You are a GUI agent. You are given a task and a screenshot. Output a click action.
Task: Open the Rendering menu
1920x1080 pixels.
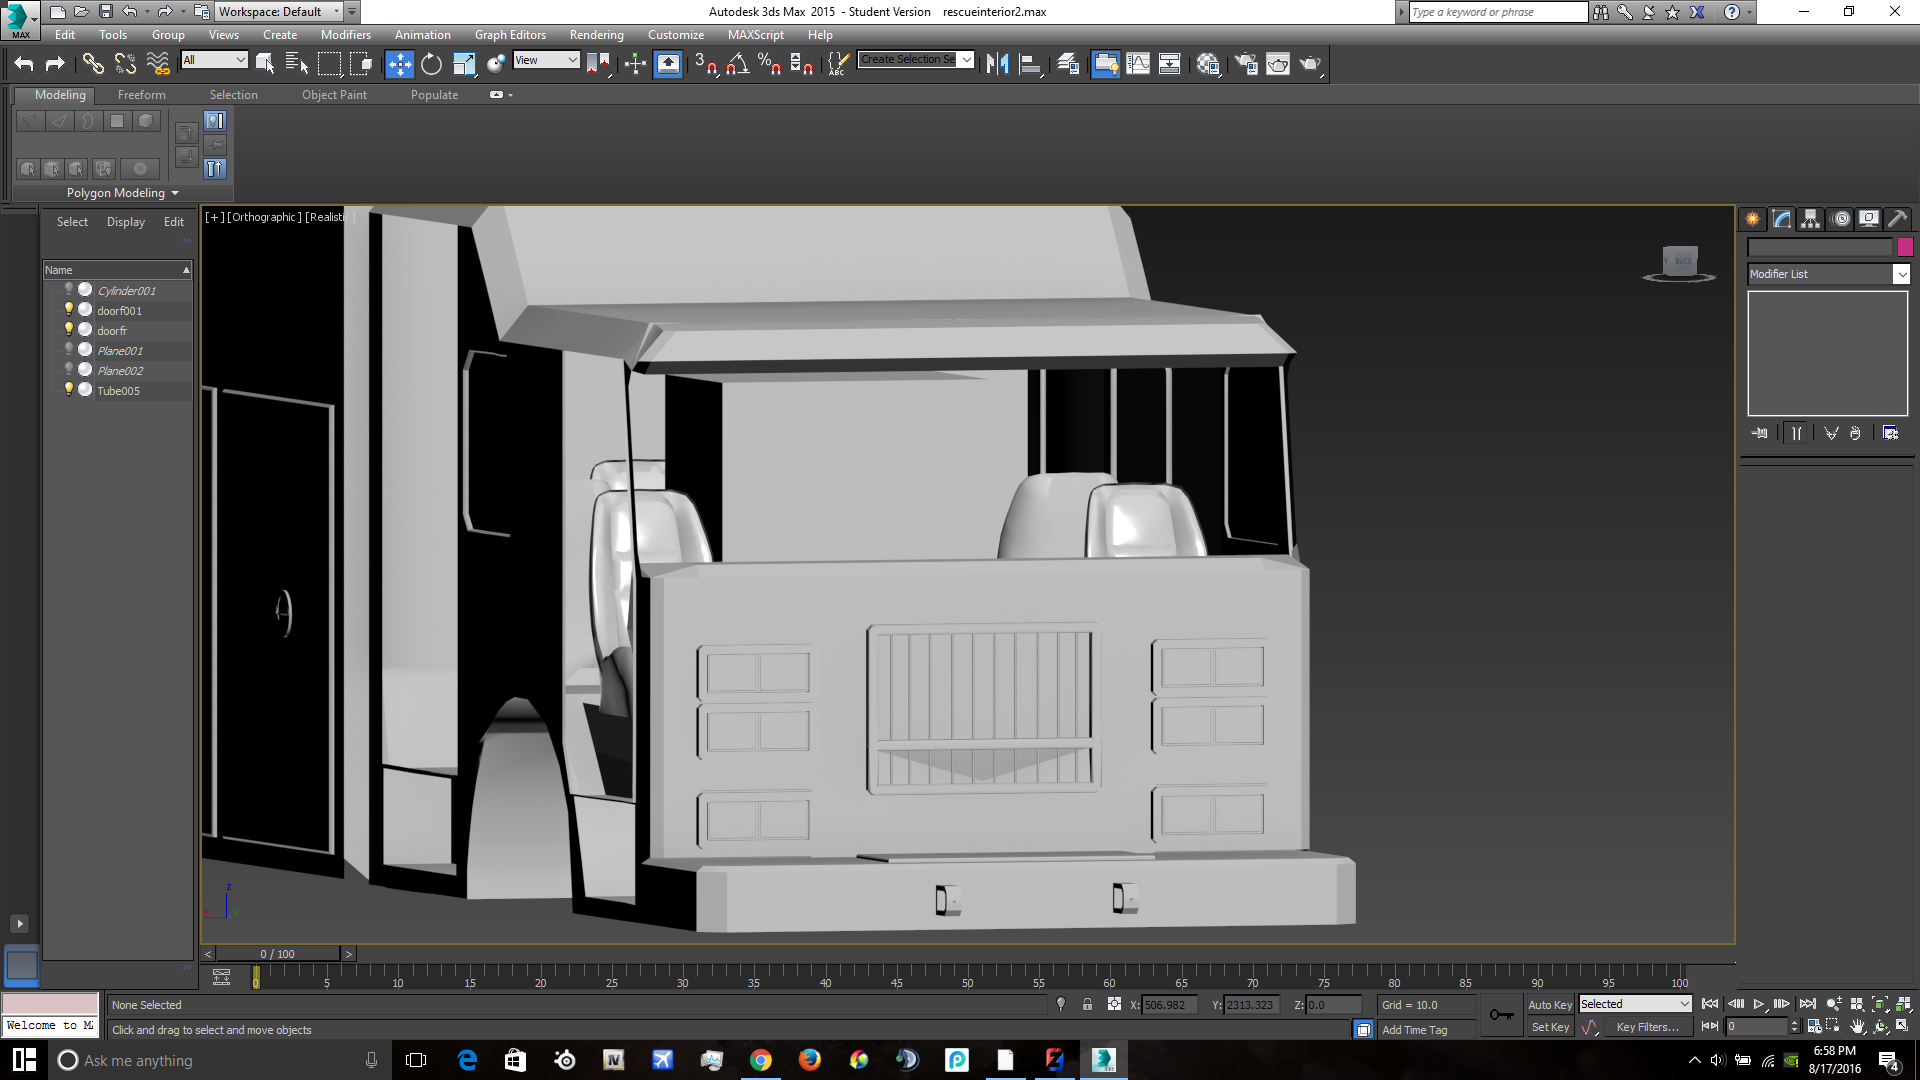coord(596,35)
